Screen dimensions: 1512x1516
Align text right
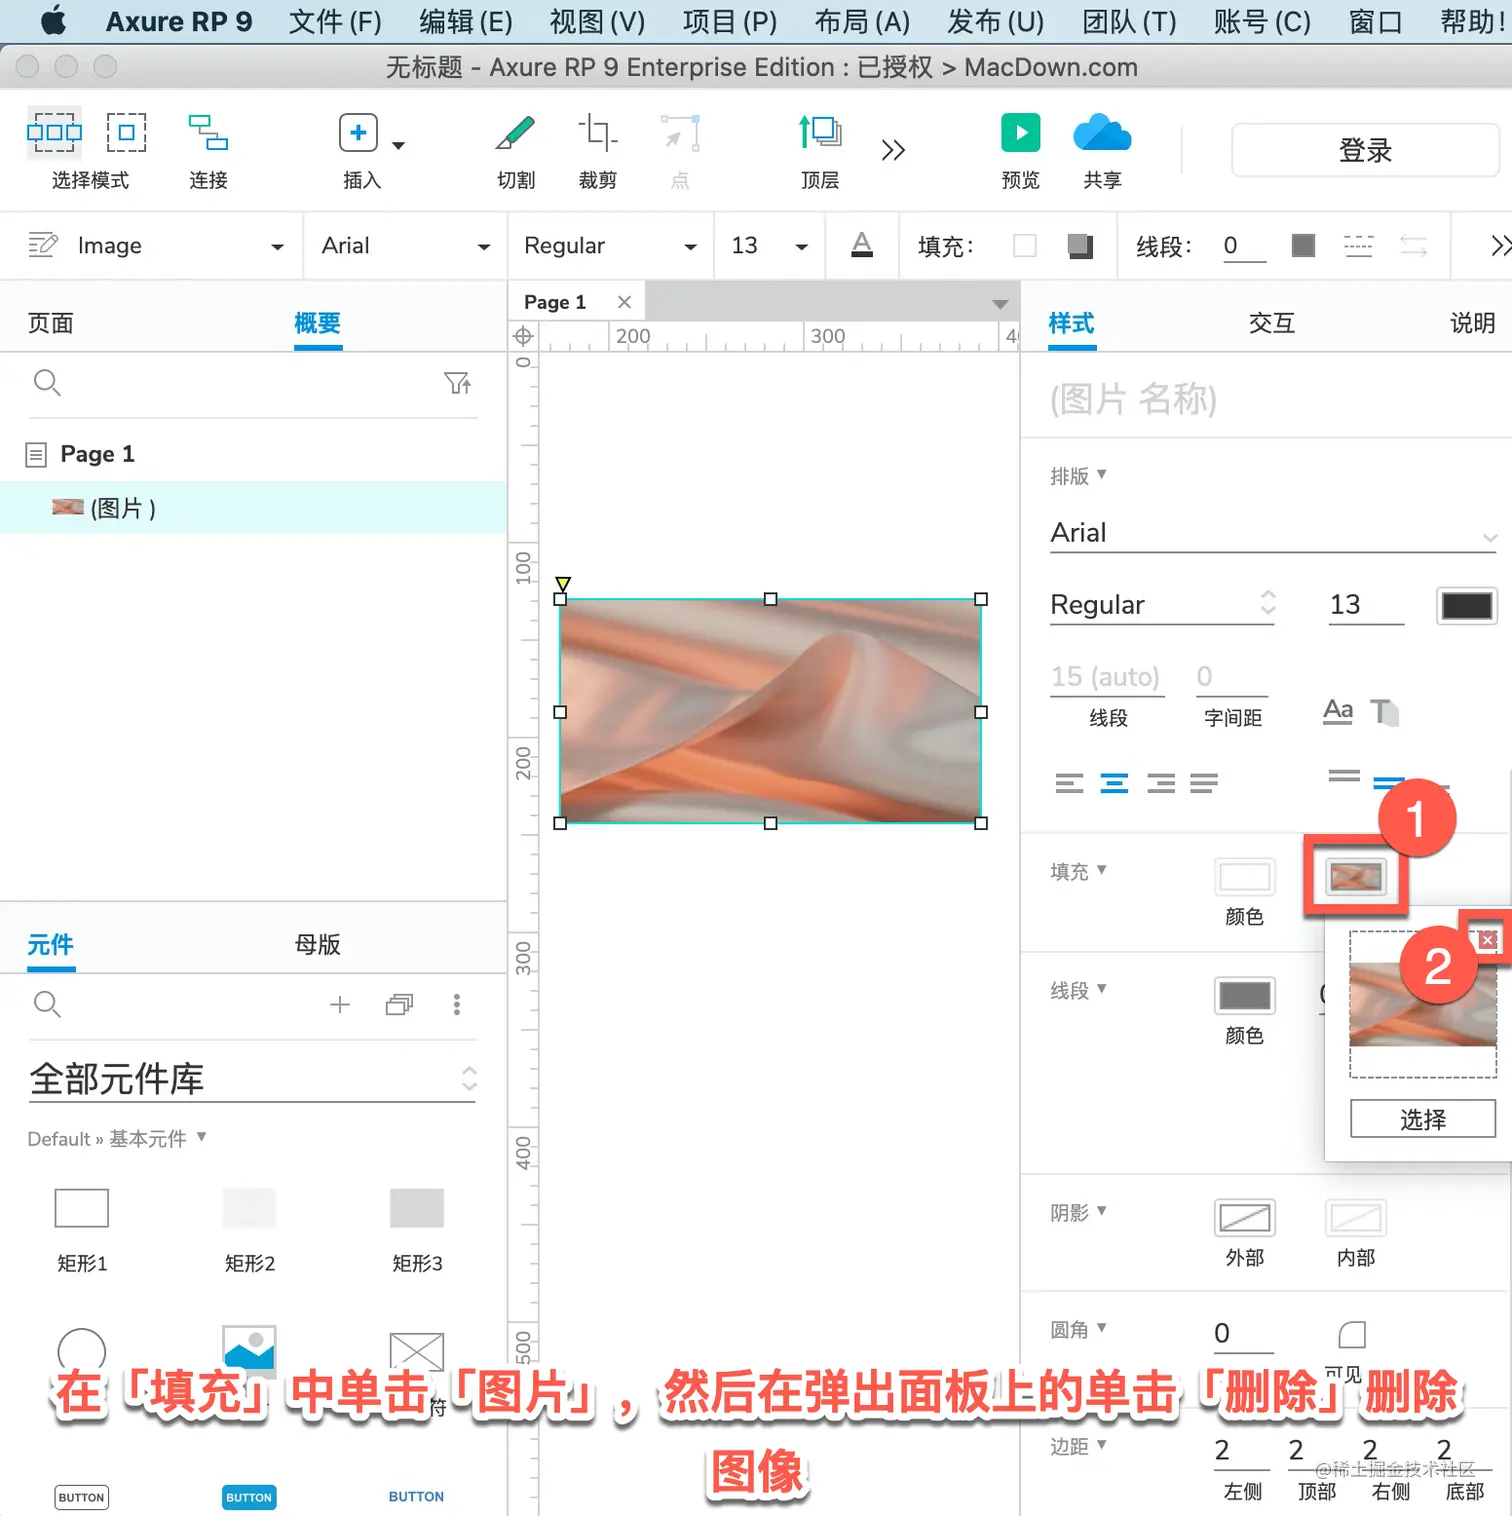tap(1160, 783)
